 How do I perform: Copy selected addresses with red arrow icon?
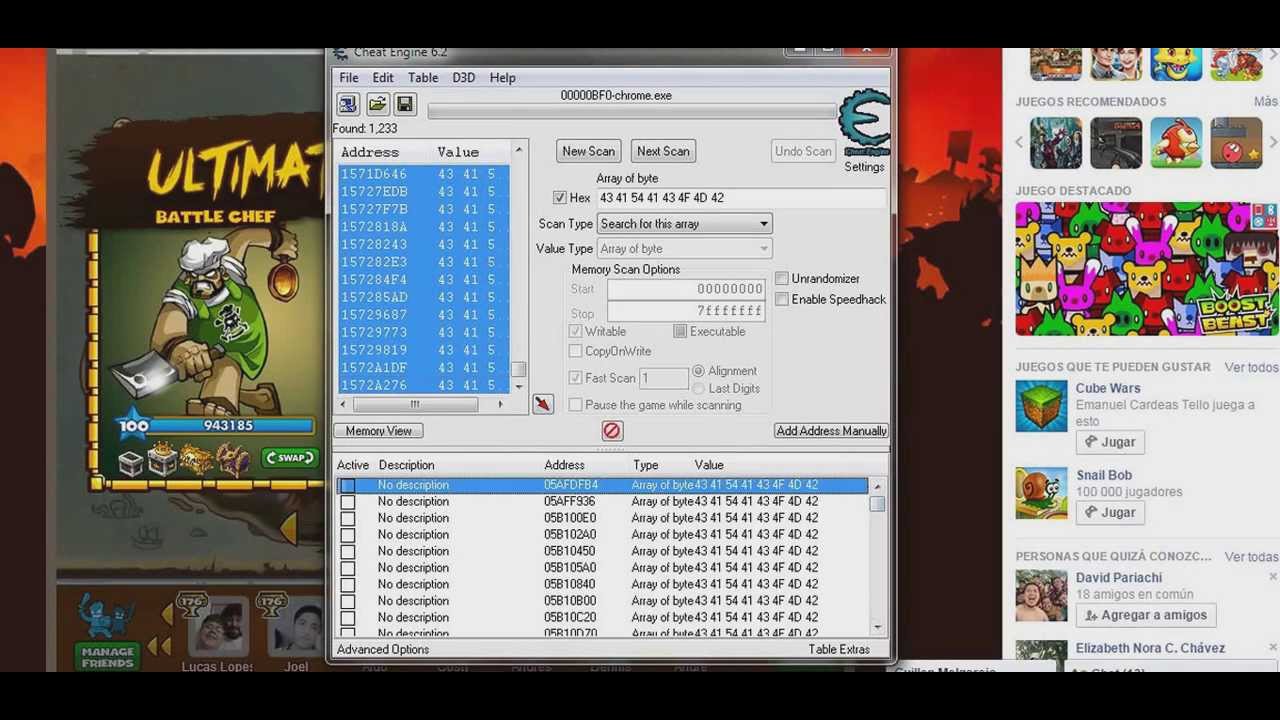click(x=542, y=404)
